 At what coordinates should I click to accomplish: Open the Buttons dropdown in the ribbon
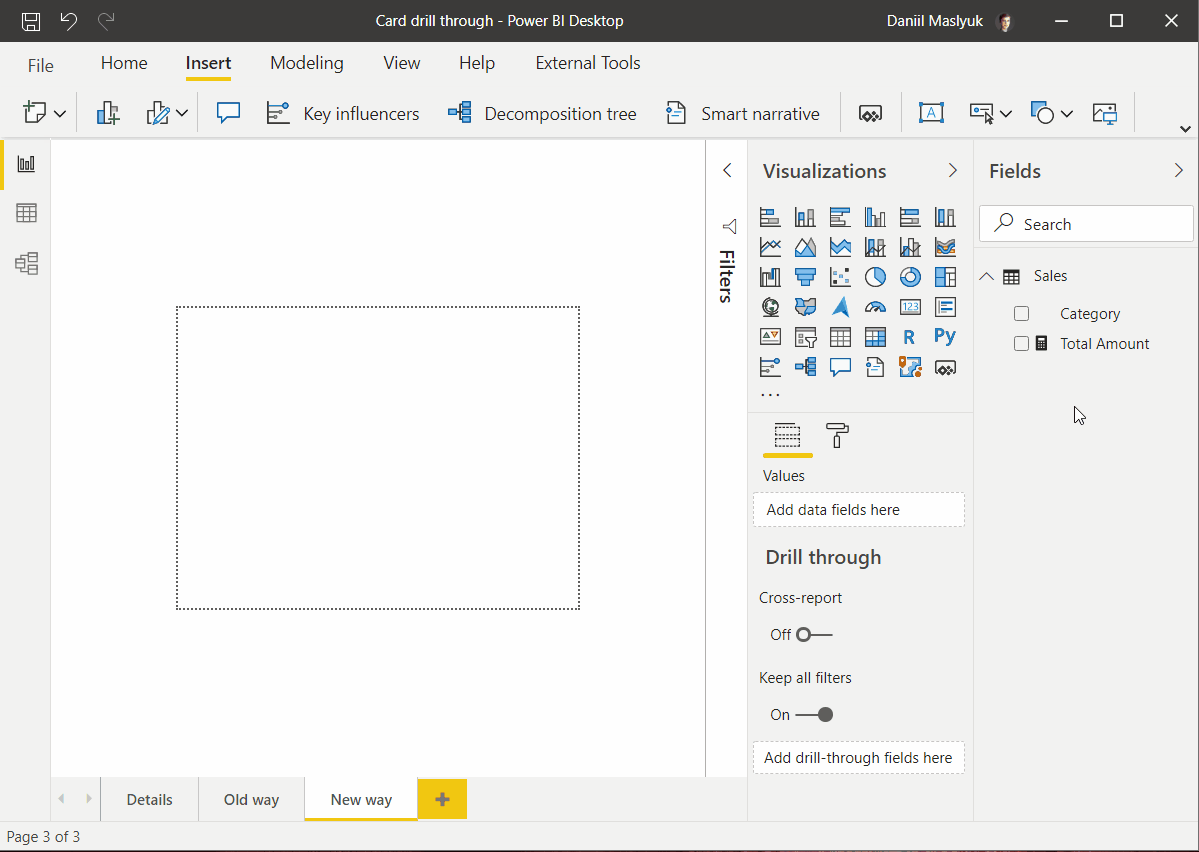coord(1006,114)
